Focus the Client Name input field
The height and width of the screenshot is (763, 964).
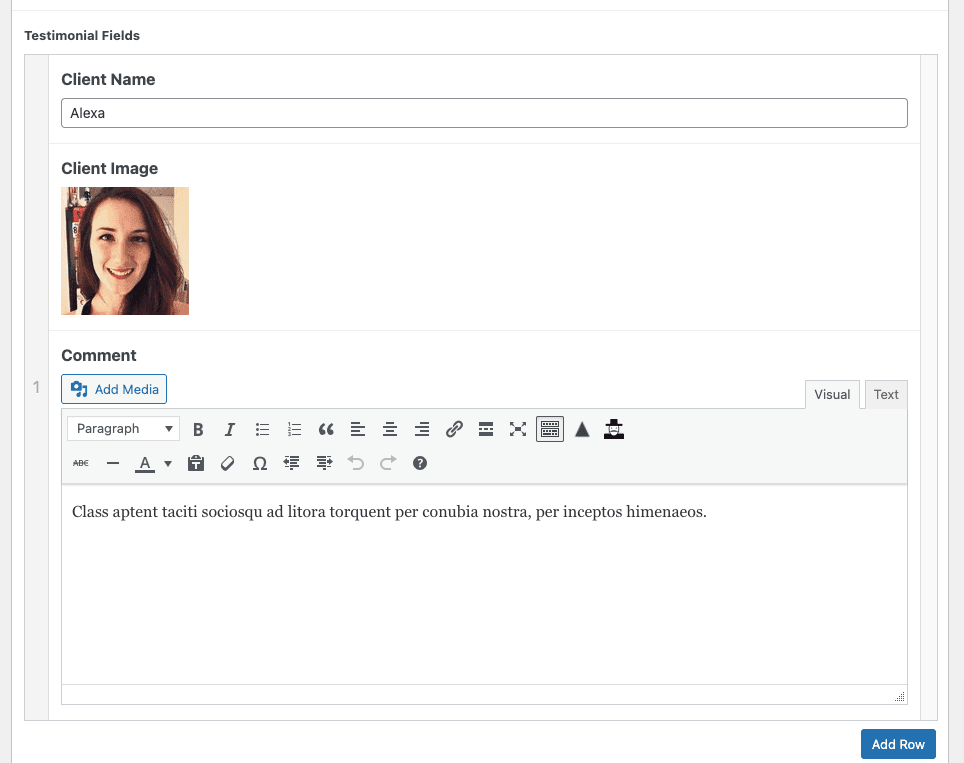pyautogui.click(x=484, y=113)
